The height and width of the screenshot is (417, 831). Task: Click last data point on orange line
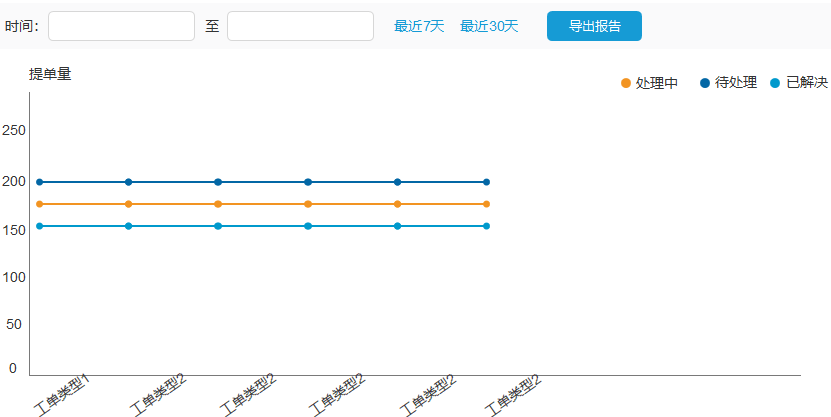pyautogui.click(x=487, y=204)
